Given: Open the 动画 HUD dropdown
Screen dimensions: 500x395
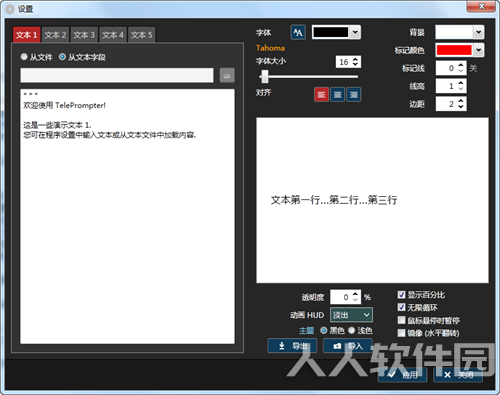Looking at the screenshot, I should coord(351,315).
